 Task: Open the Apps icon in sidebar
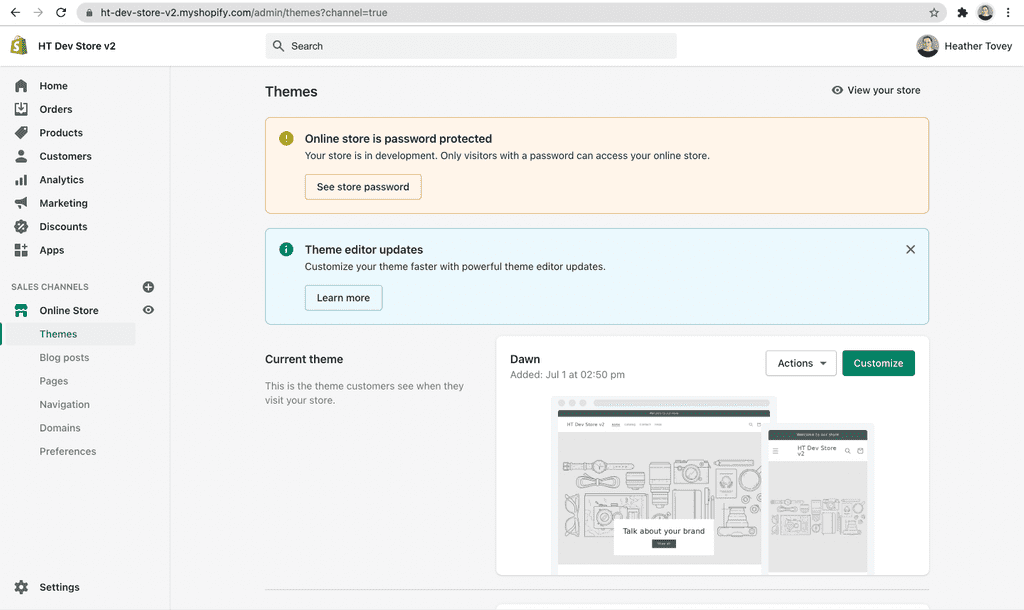click(x=20, y=250)
